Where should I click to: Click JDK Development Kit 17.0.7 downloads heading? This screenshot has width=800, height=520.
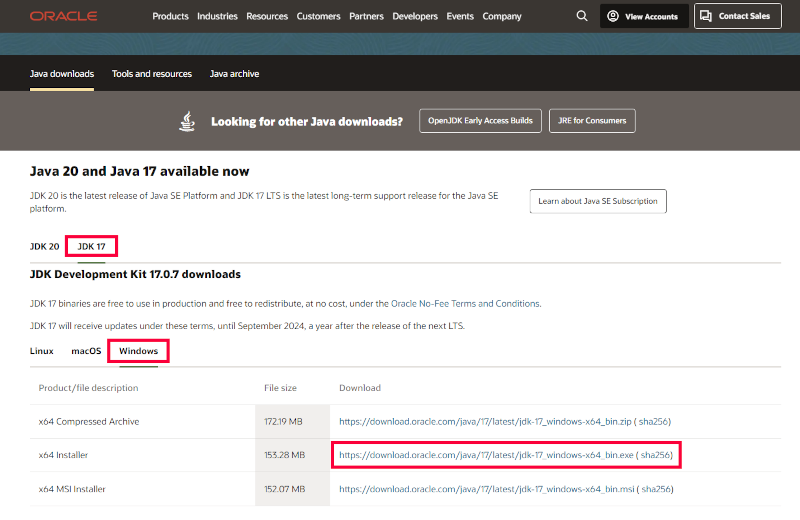135,275
